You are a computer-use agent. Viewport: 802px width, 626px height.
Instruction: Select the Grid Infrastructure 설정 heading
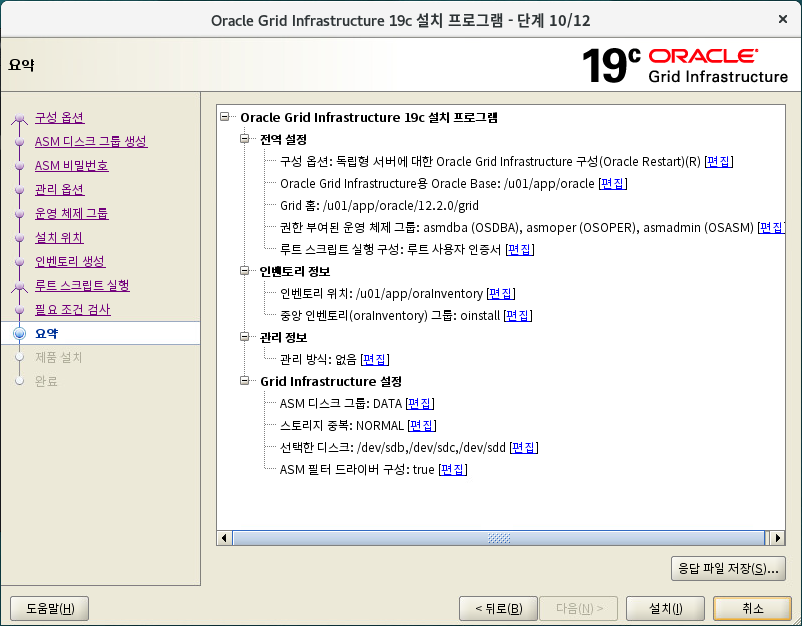point(330,382)
